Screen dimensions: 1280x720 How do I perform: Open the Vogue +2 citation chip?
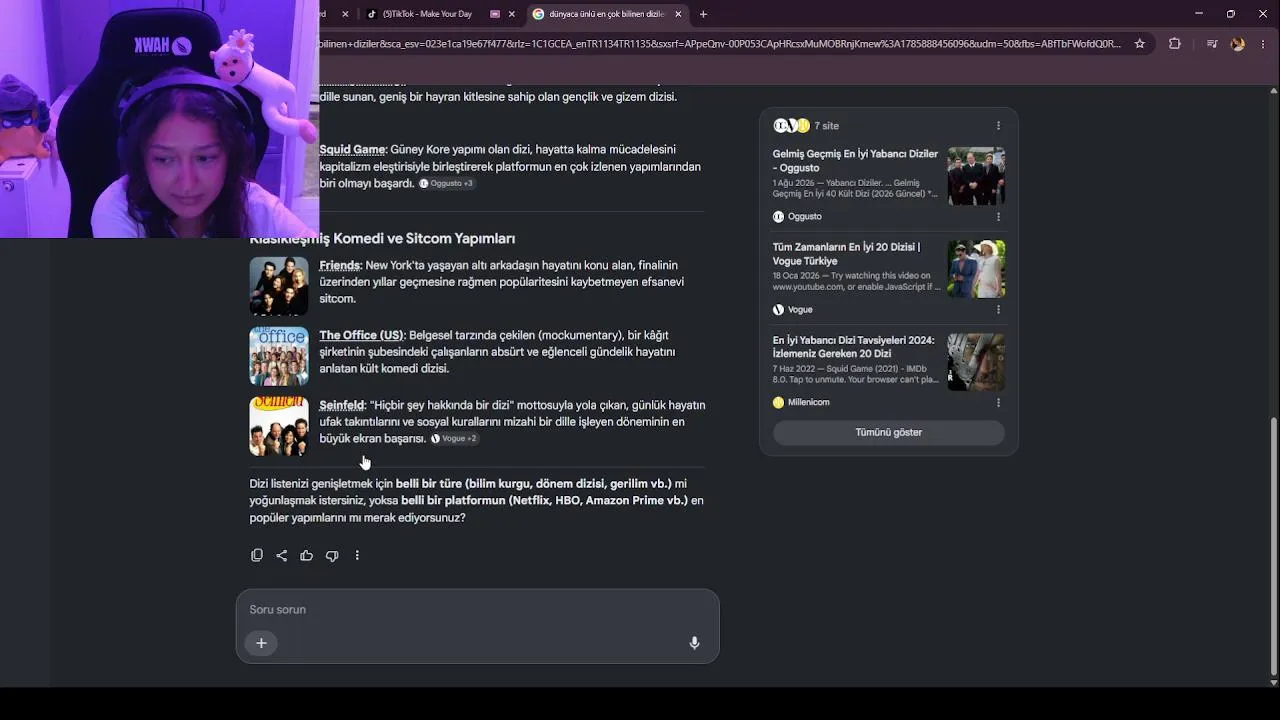455,439
